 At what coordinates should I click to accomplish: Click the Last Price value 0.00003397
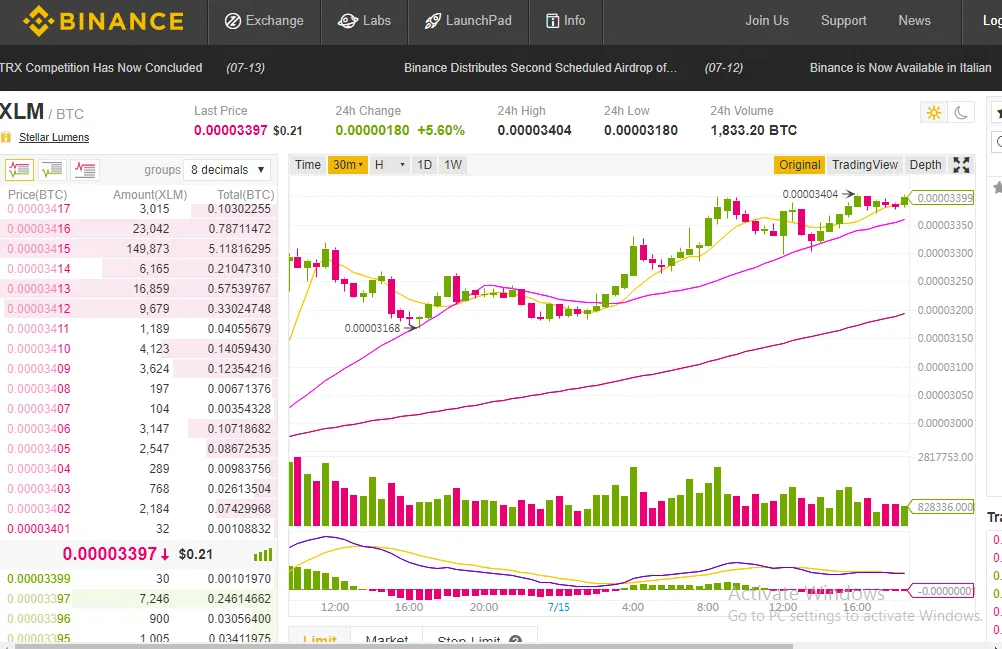[x=231, y=130]
